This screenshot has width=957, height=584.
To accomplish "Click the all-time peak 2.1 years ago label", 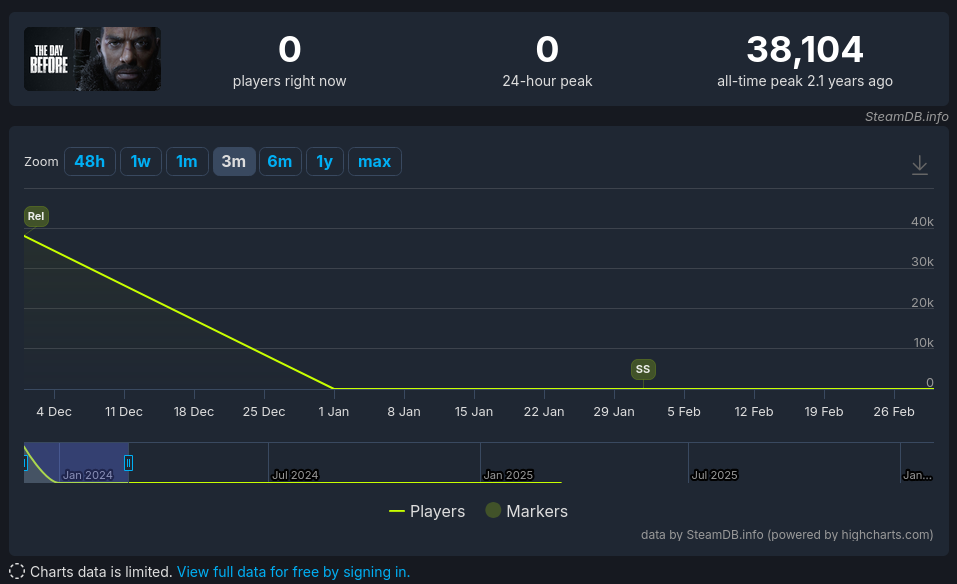I will pos(804,81).
